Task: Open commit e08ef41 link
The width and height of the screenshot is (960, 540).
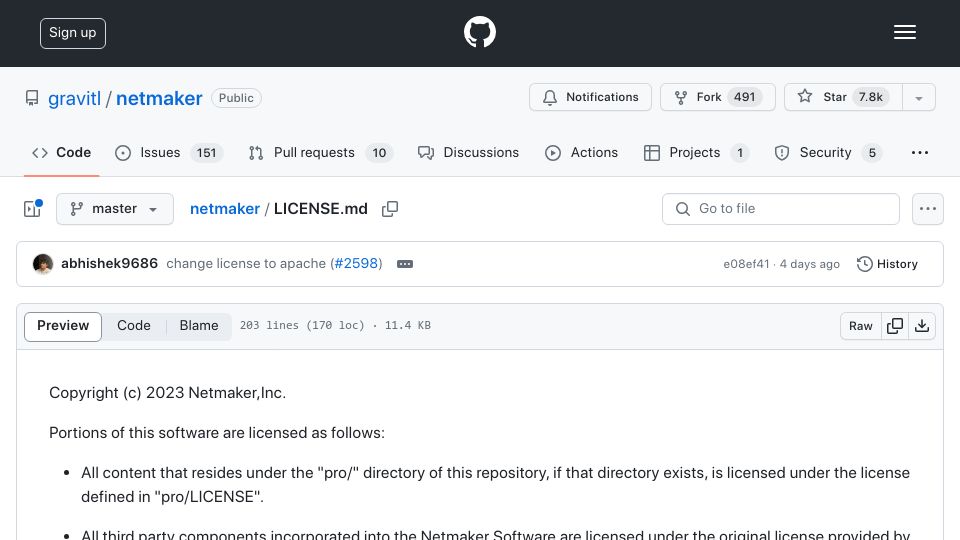Action: (746, 264)
